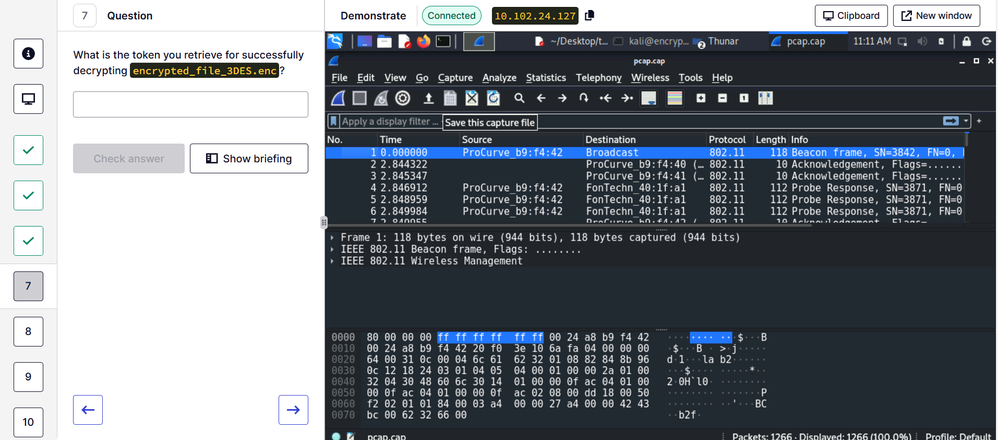Click the Show briefing button
The height and width of the screenshot is (440, 998).
249,158
